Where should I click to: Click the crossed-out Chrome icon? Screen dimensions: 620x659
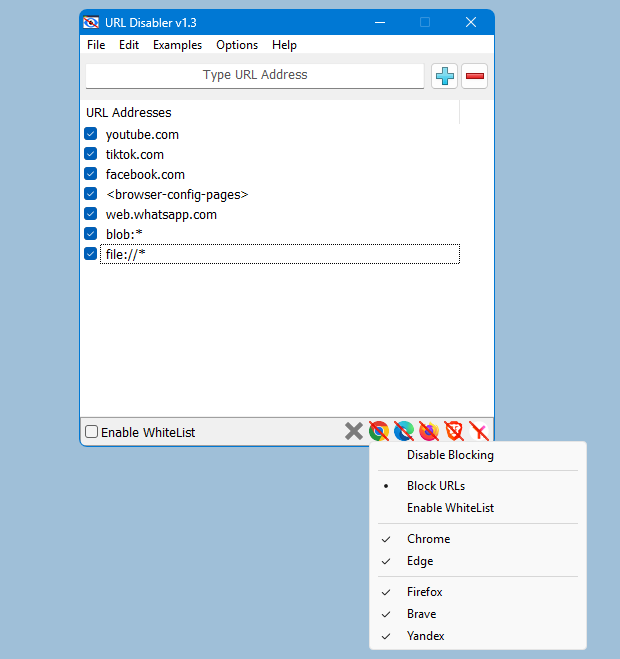(379, 431)
